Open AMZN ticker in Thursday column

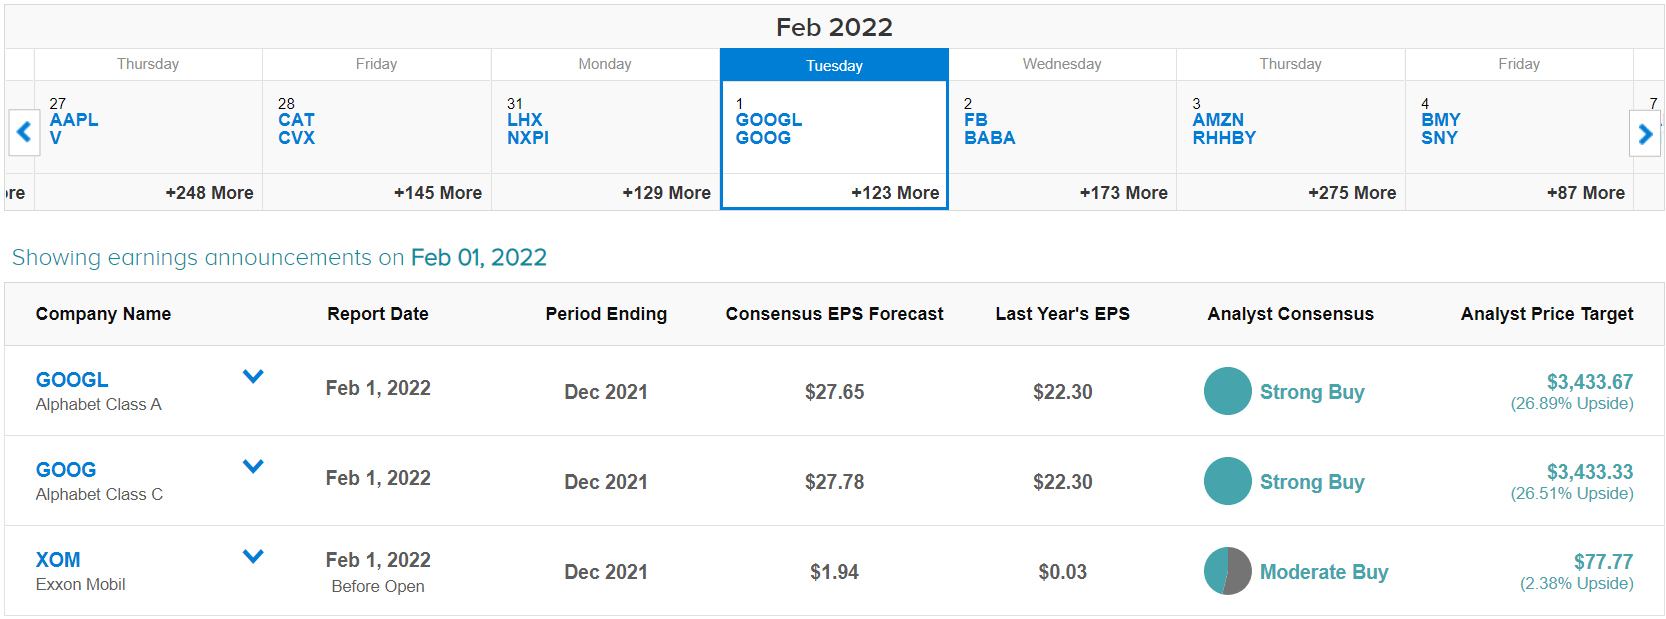tap(1218, 120)
